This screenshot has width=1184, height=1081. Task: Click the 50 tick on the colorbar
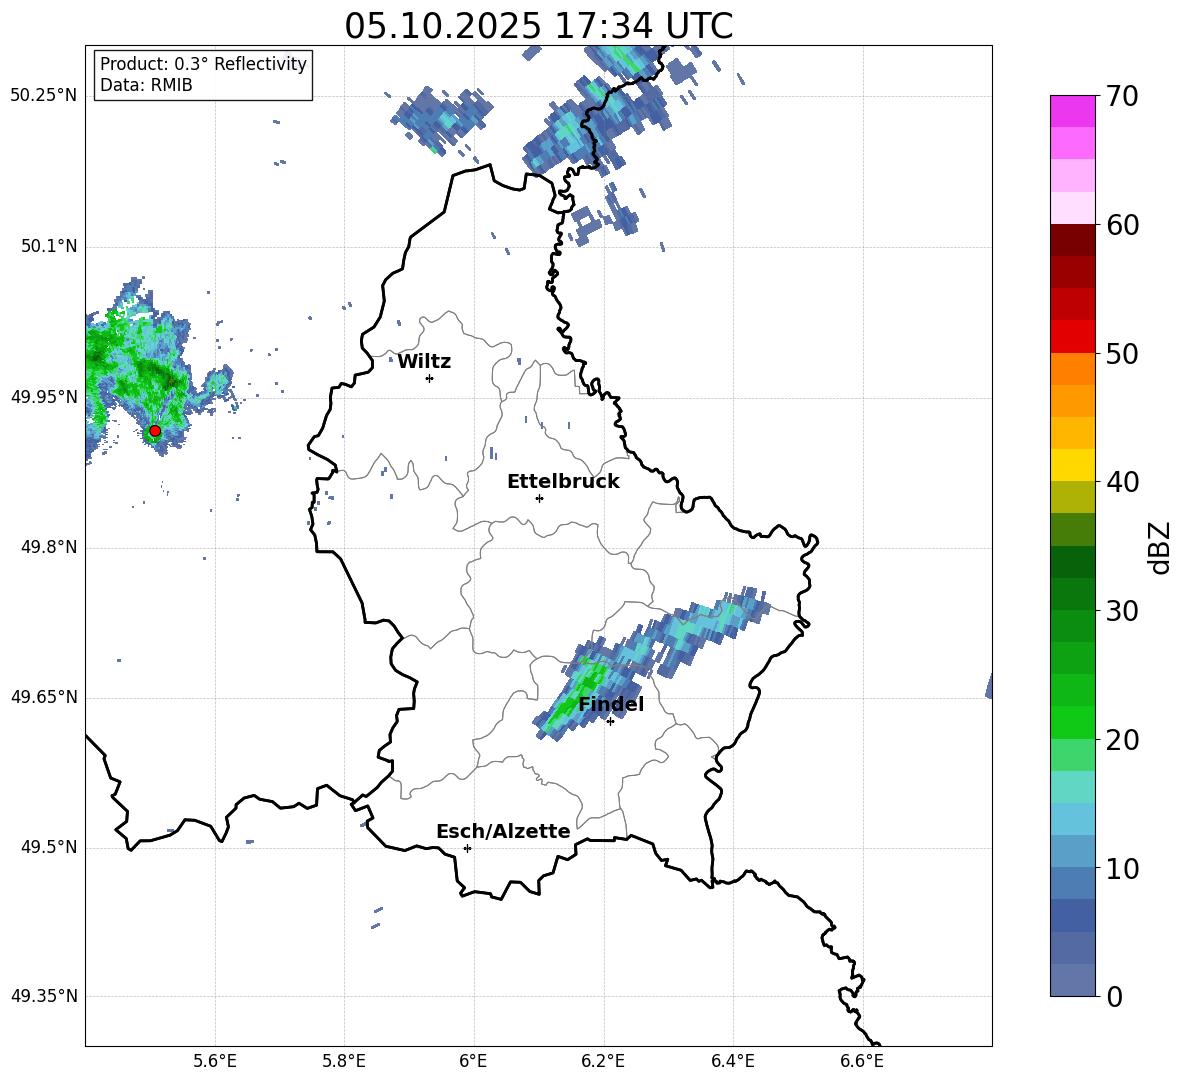coord(1122,354)
